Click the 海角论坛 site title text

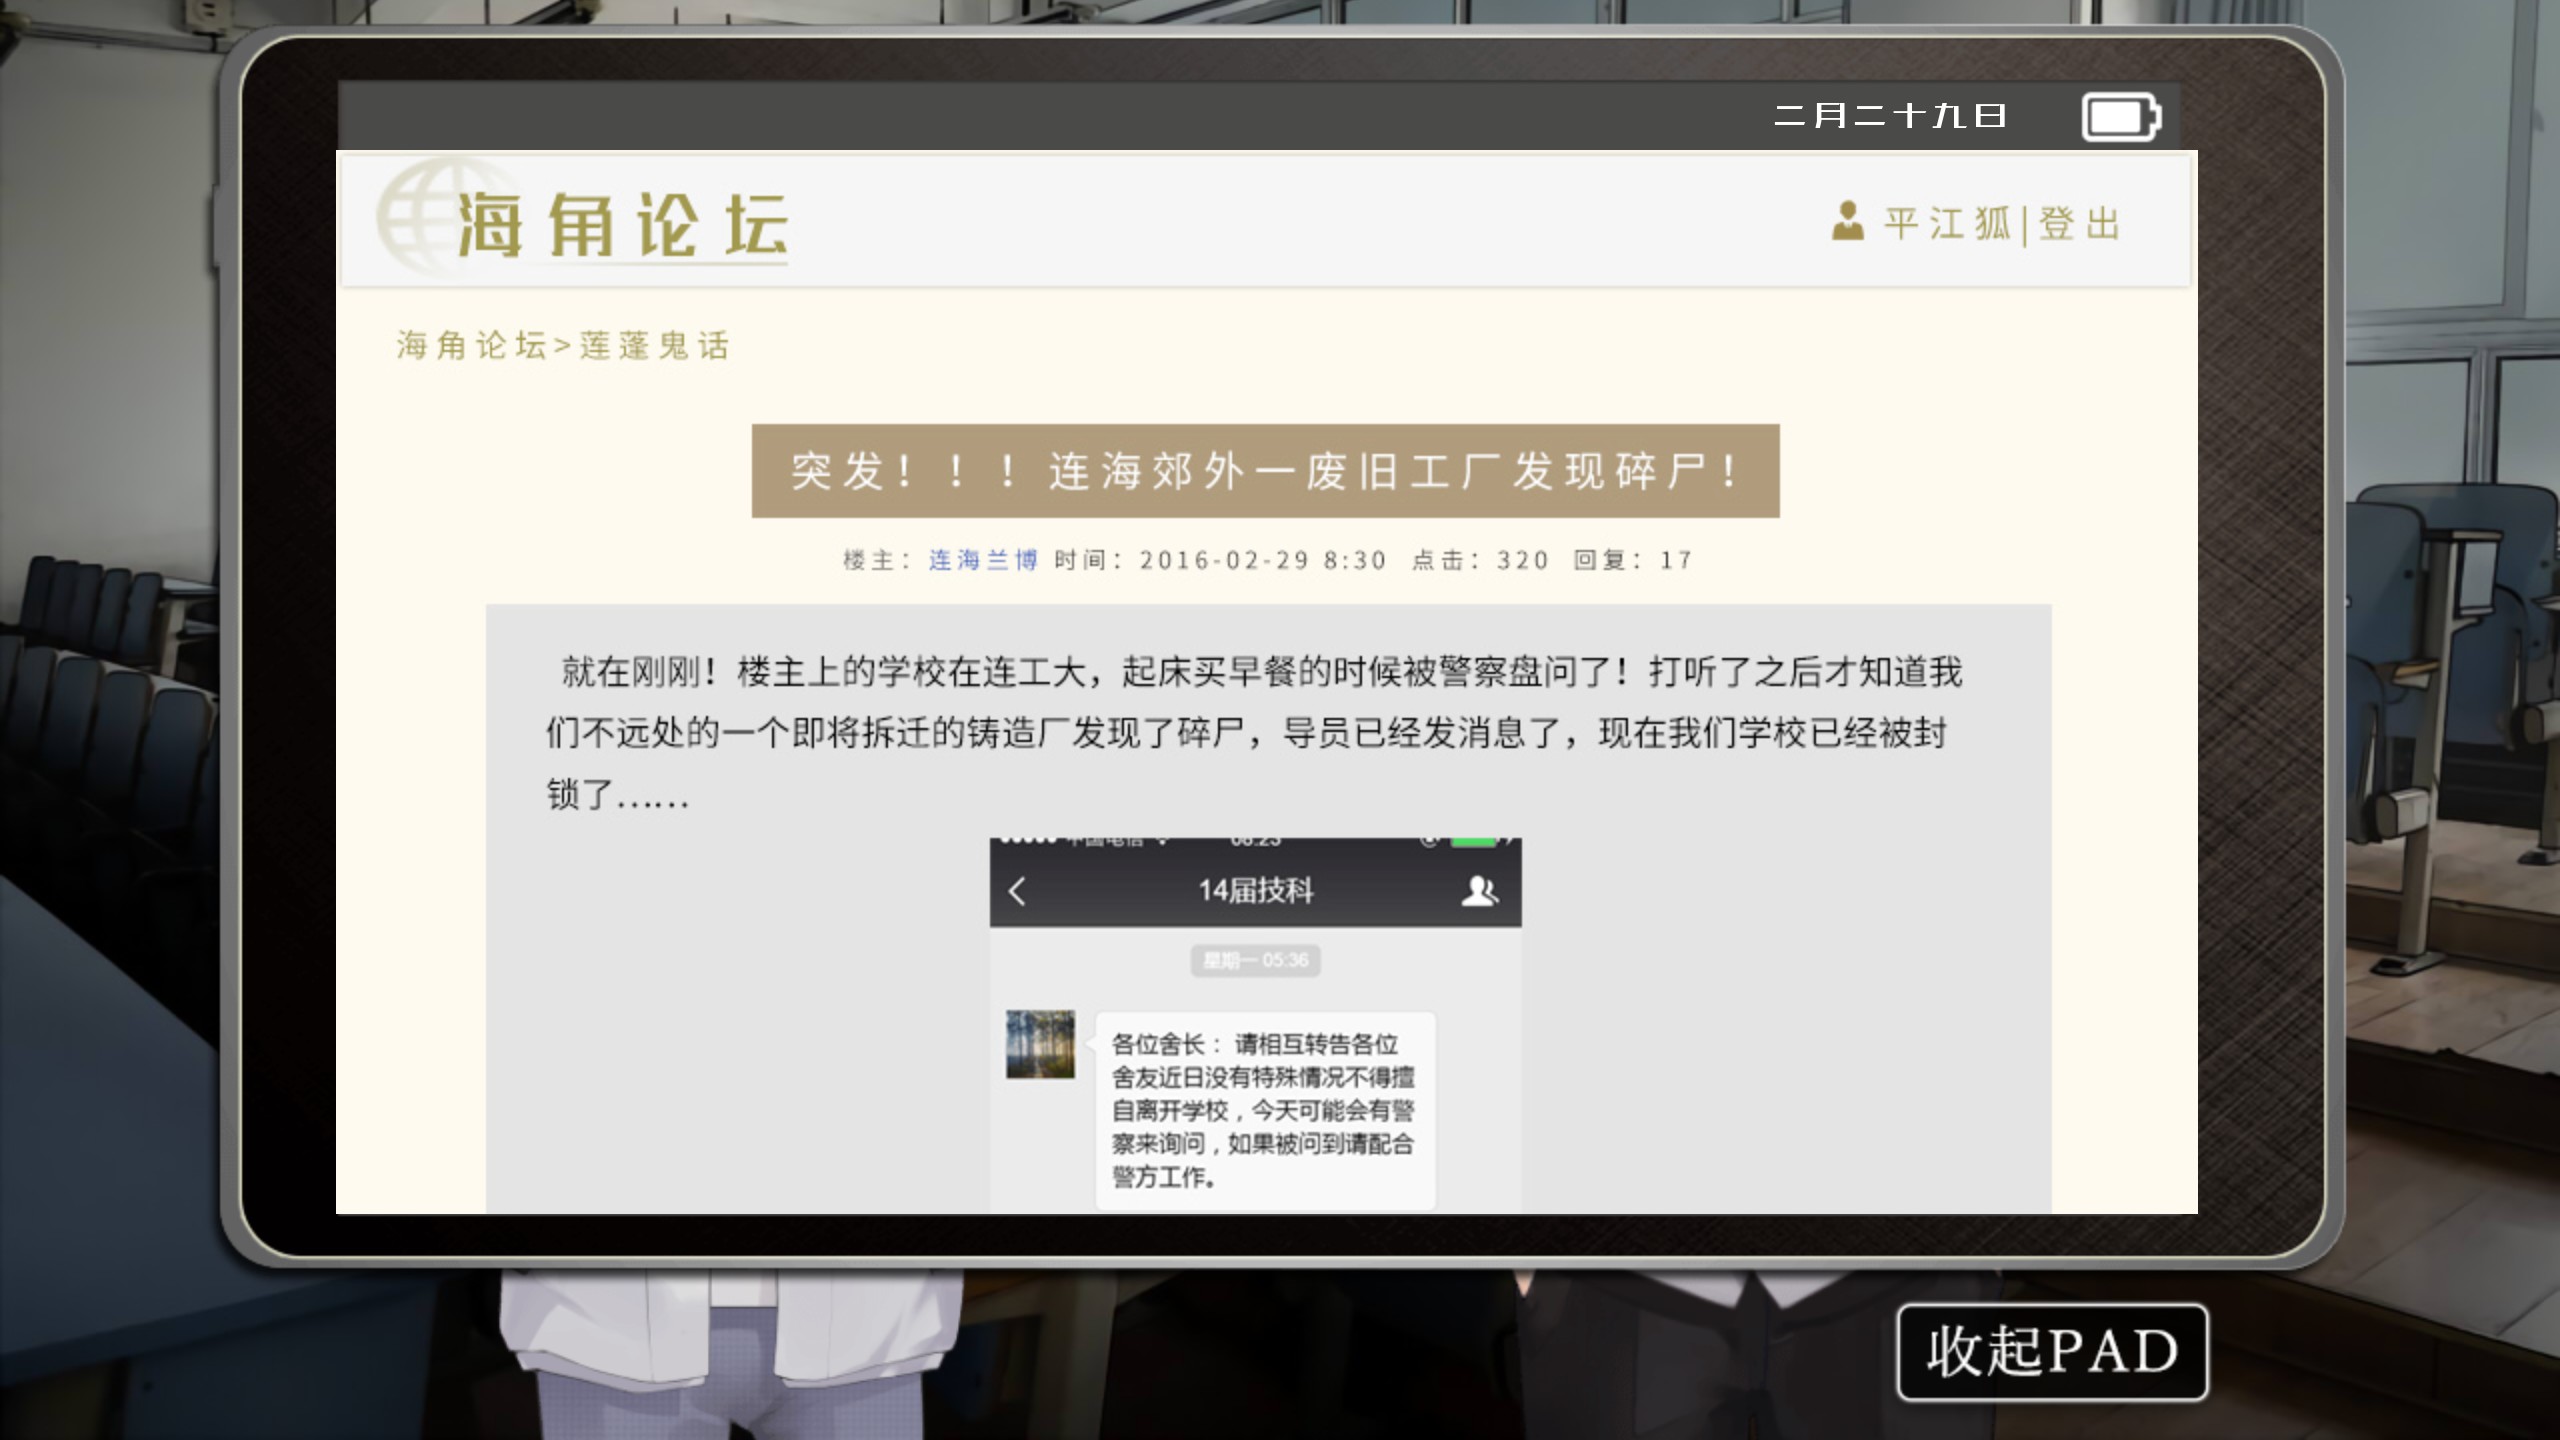[x=622, y=225]
